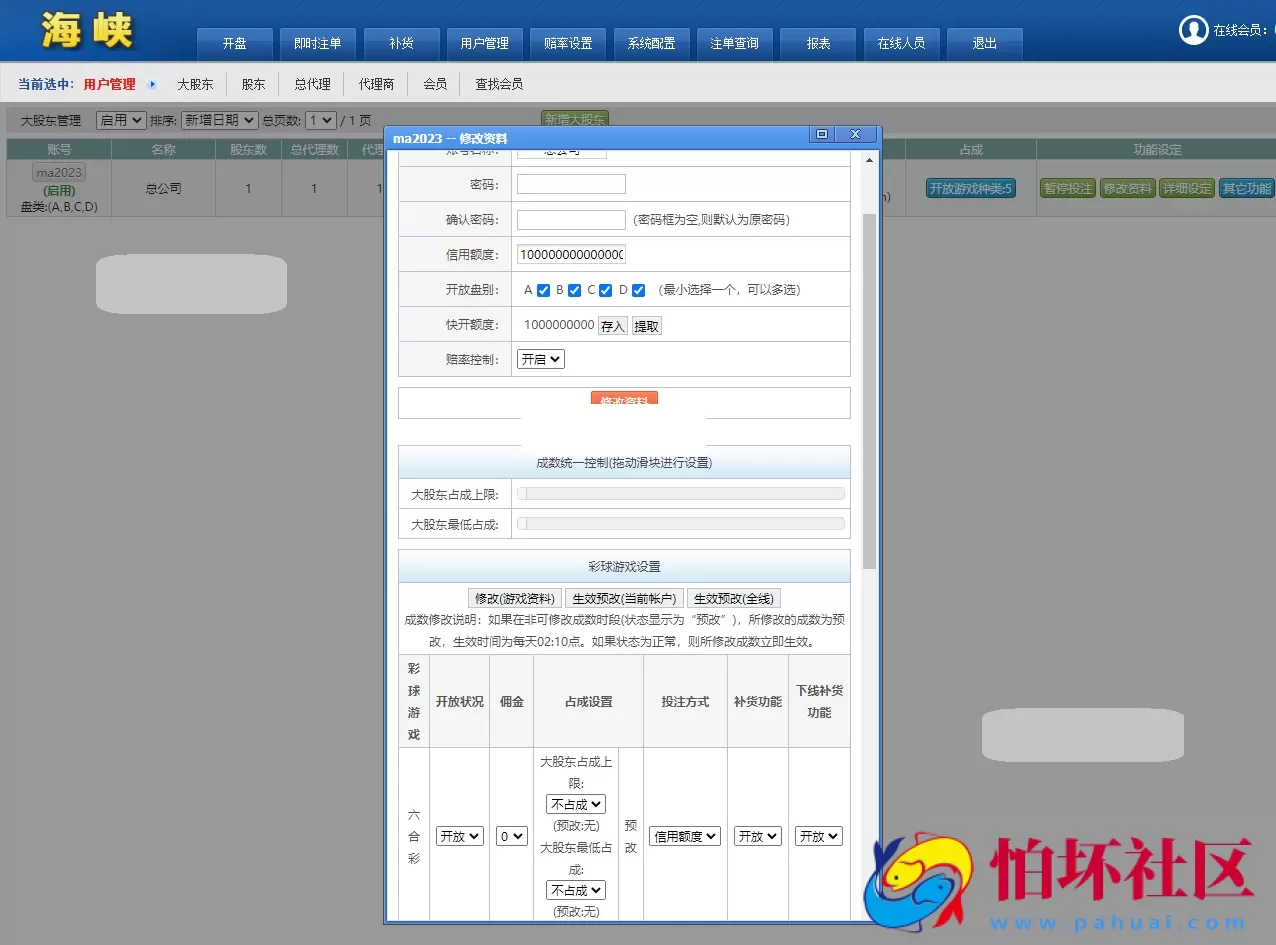The image size is (1276, 945).
Task: Click the 暂停投注 badge for 总公司
Action: click(x=1067, y=187)
